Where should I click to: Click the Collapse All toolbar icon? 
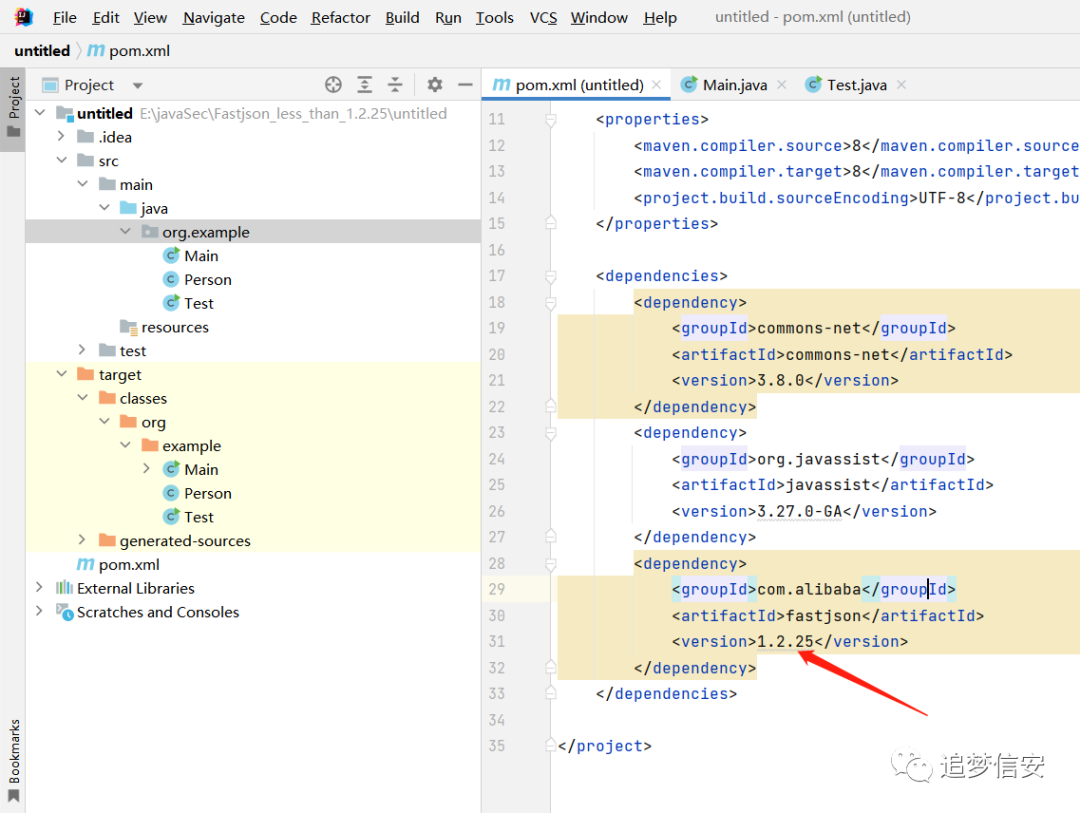[x=395, y=85]
